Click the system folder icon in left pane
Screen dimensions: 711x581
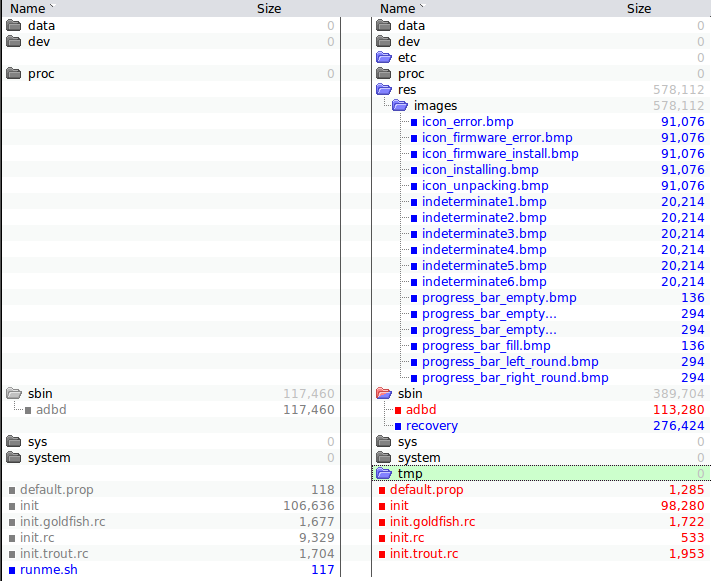point(14,458)
